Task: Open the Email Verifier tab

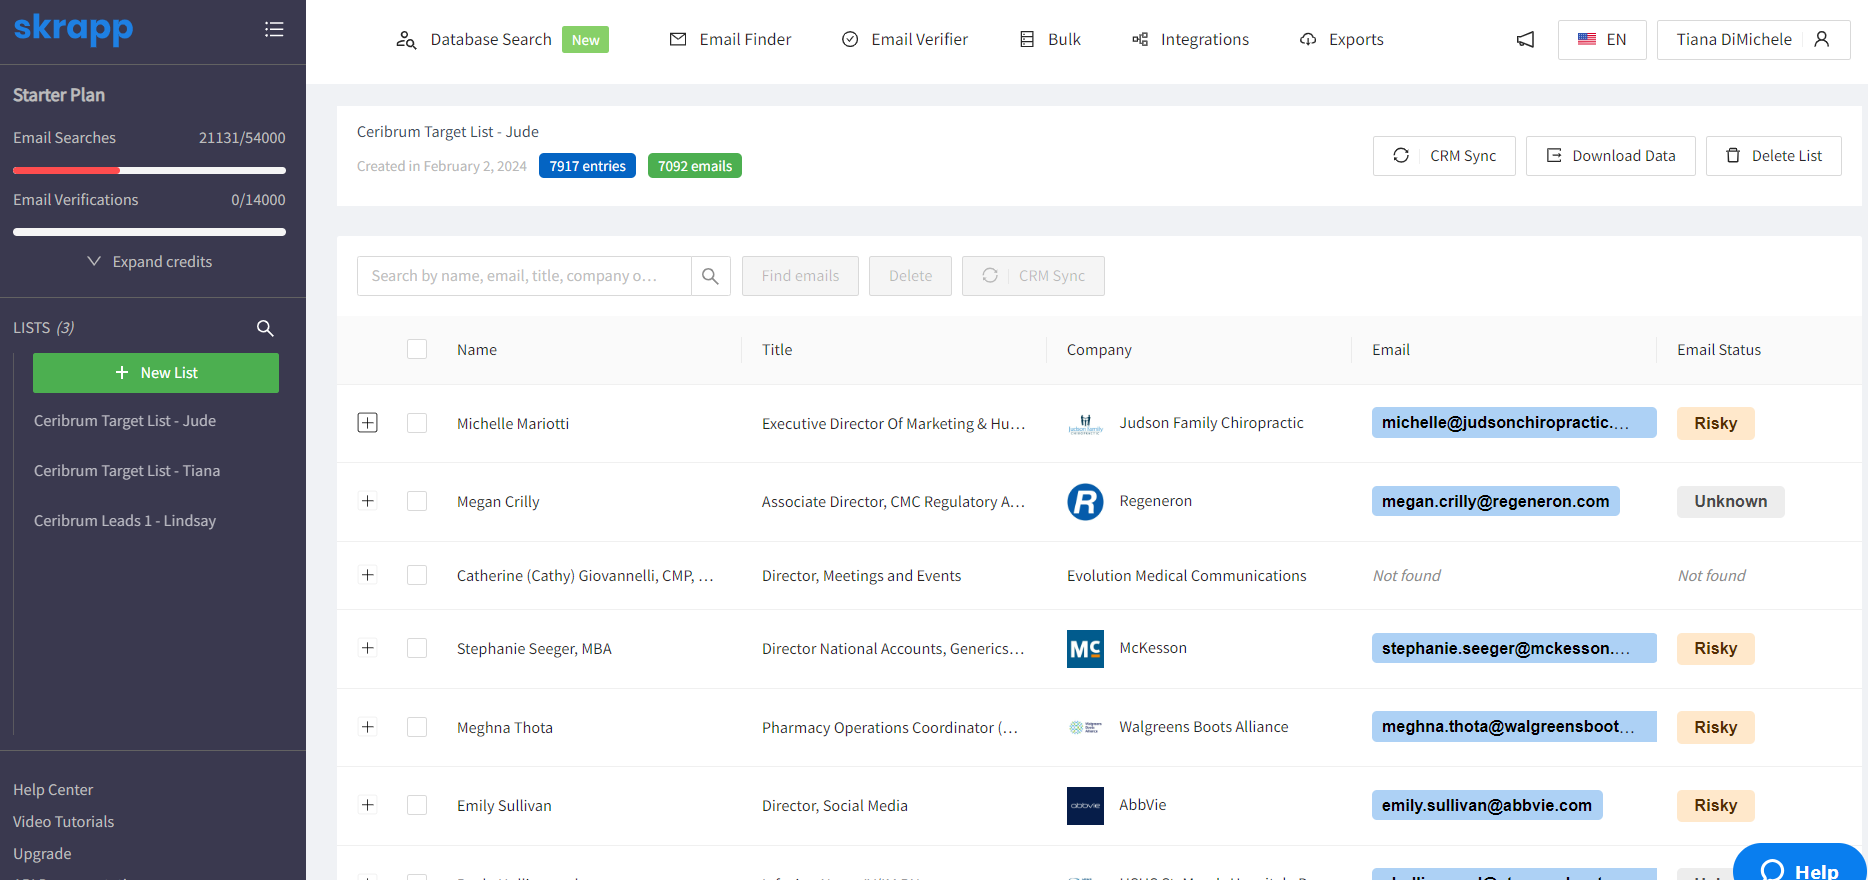Action: [x=905, y=40]
